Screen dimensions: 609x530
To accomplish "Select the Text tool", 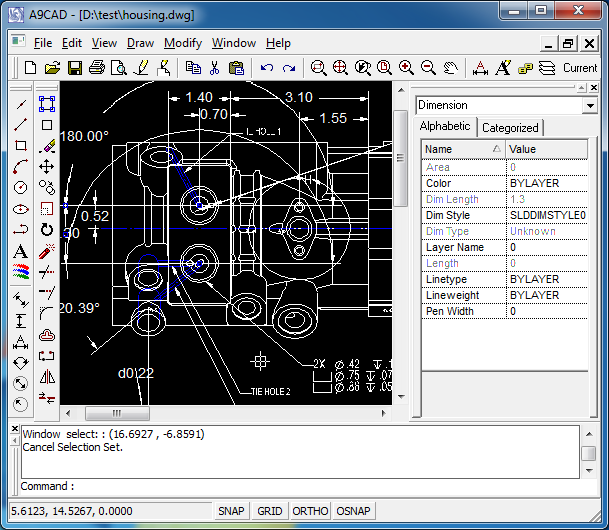I will pos(21,252).
